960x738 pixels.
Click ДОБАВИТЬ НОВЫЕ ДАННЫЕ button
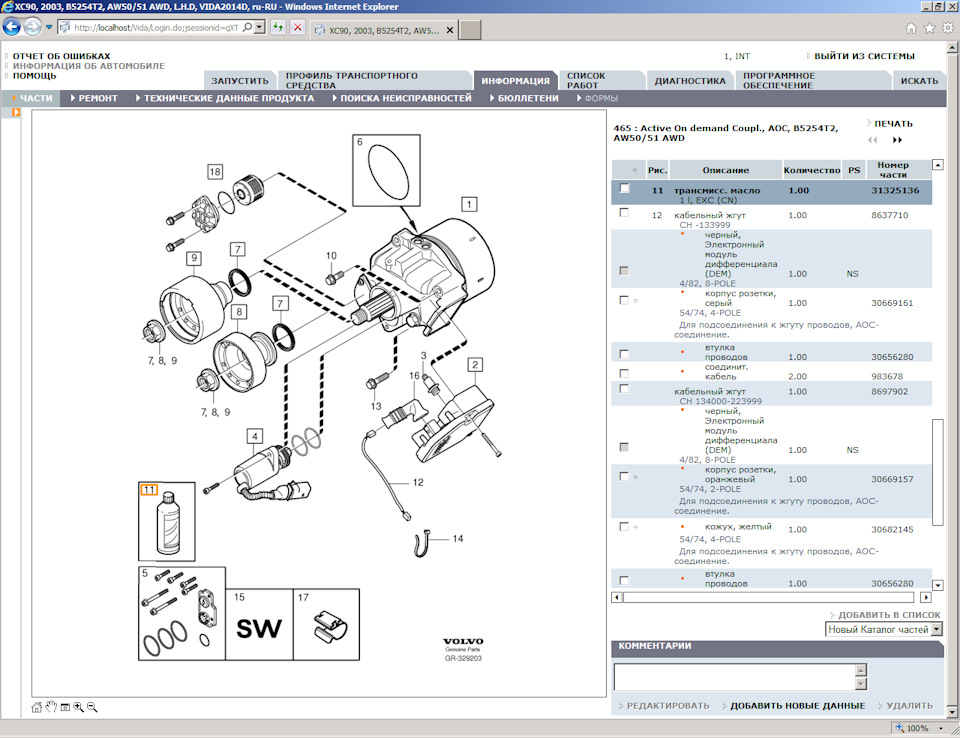797,705
